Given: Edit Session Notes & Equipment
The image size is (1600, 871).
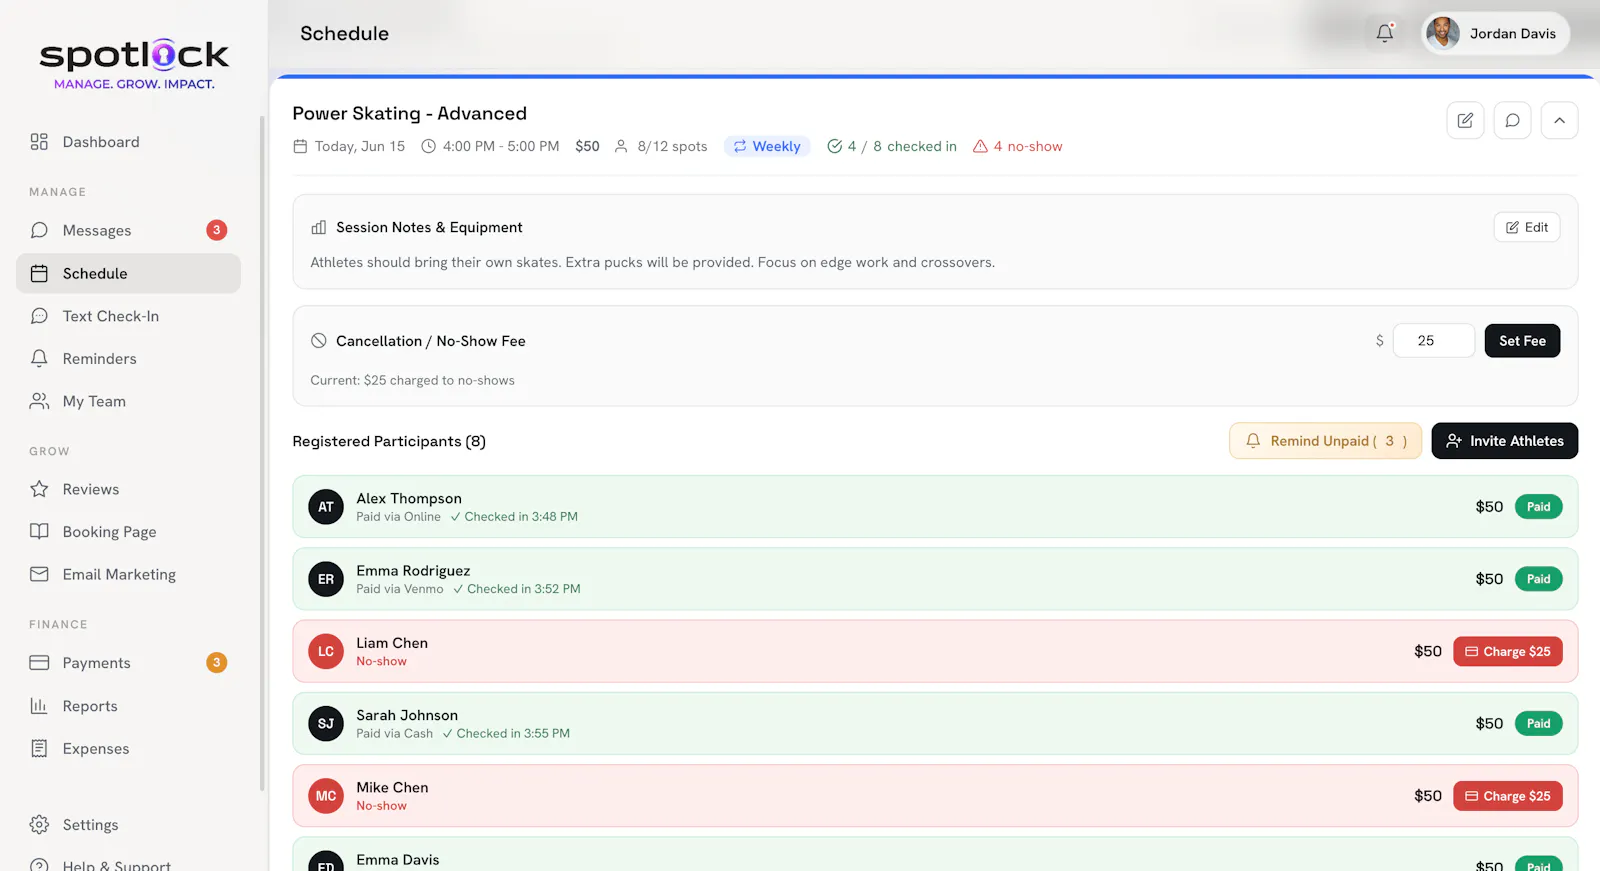Looking at the screenshot, I should 1527,227.
